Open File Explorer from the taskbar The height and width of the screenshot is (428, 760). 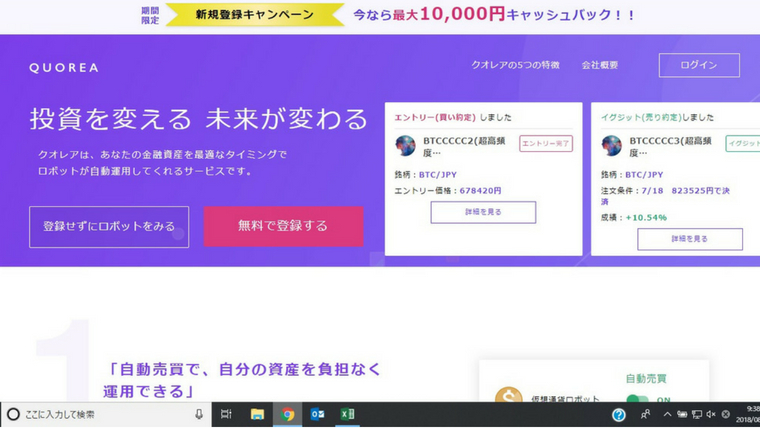(257, 414)
